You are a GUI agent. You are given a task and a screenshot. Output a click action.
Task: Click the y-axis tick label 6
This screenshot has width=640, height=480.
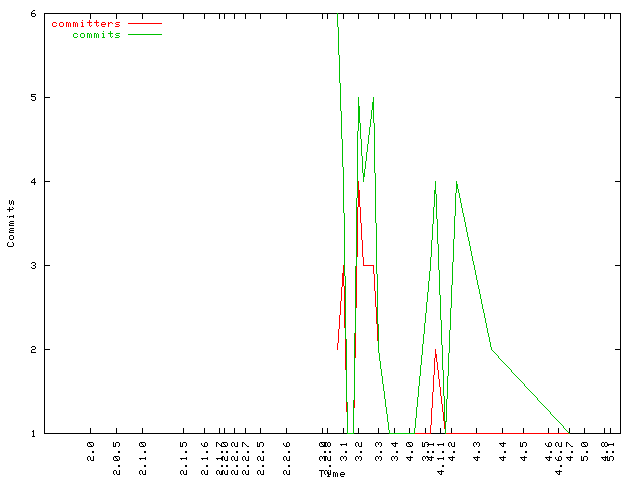pos(34,14)
